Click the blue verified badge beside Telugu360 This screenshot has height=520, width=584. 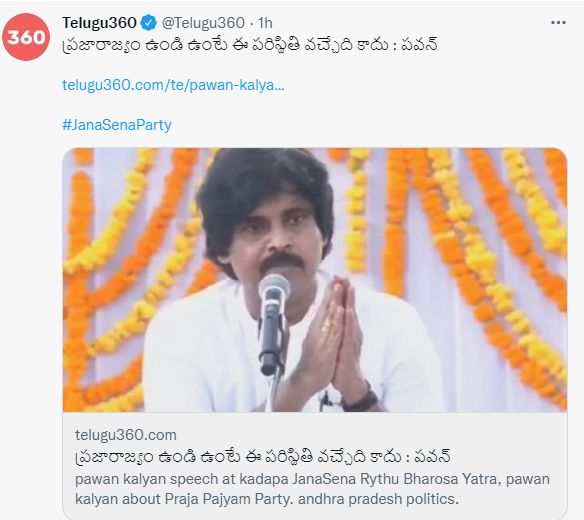click(x=148, y=23)
